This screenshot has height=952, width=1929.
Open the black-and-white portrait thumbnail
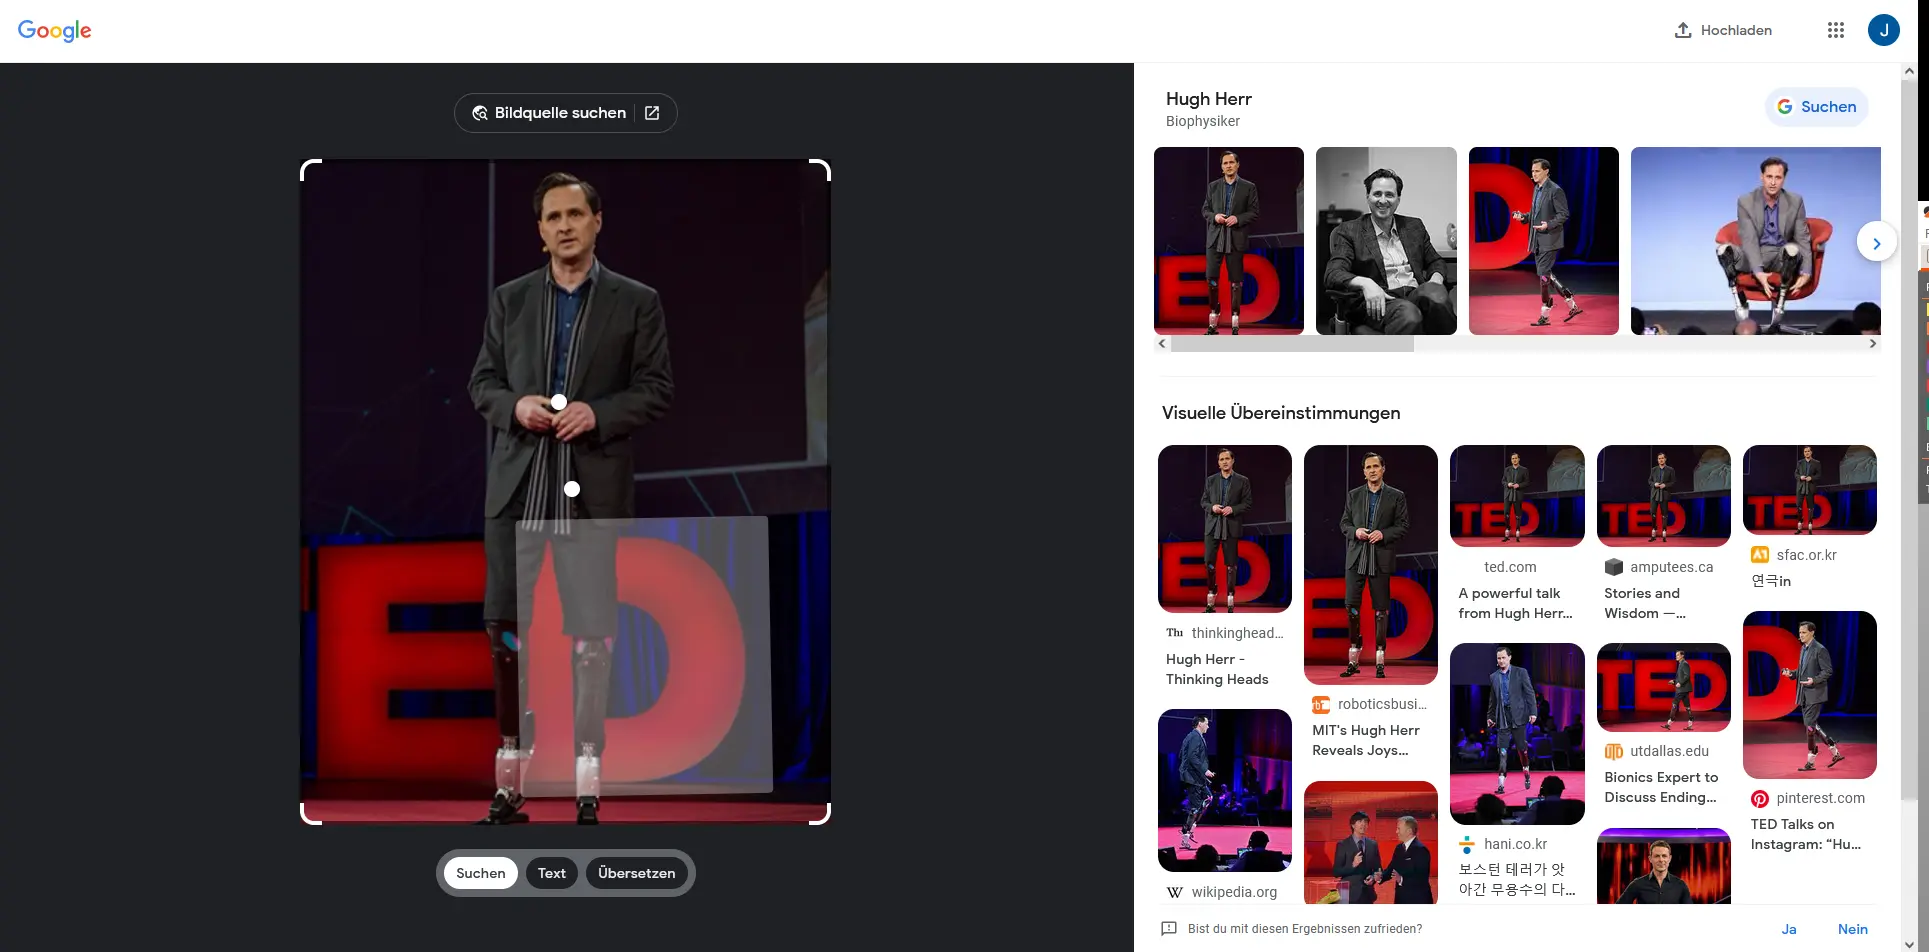pos(1385,241)
